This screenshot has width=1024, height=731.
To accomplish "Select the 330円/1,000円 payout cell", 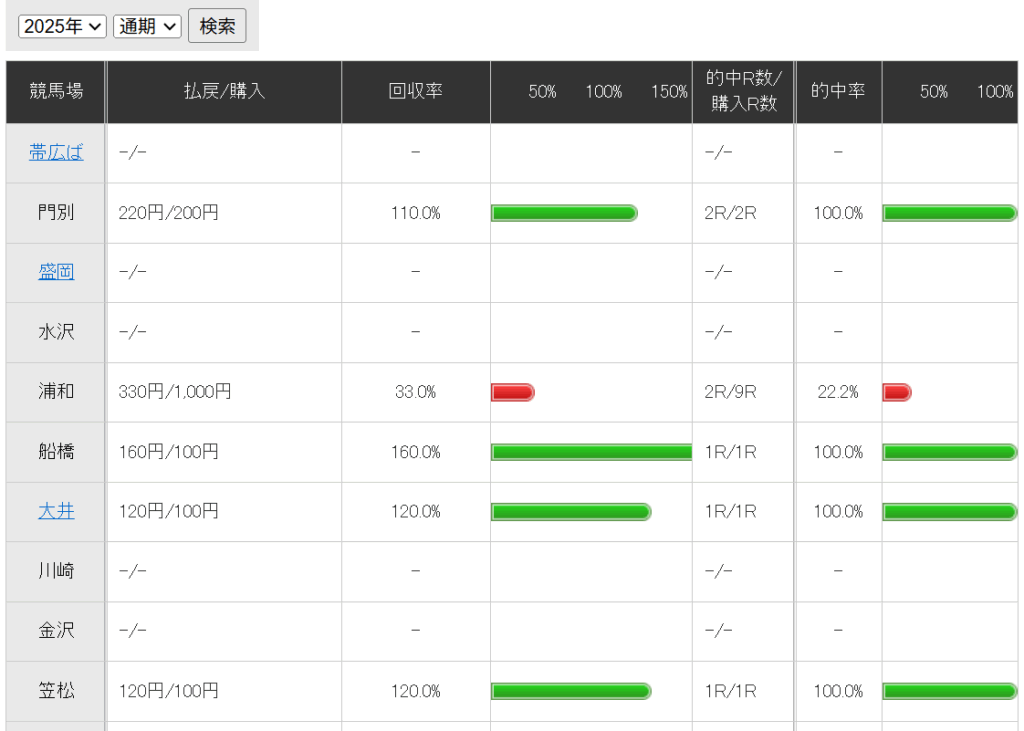I will tap(175, 392).
